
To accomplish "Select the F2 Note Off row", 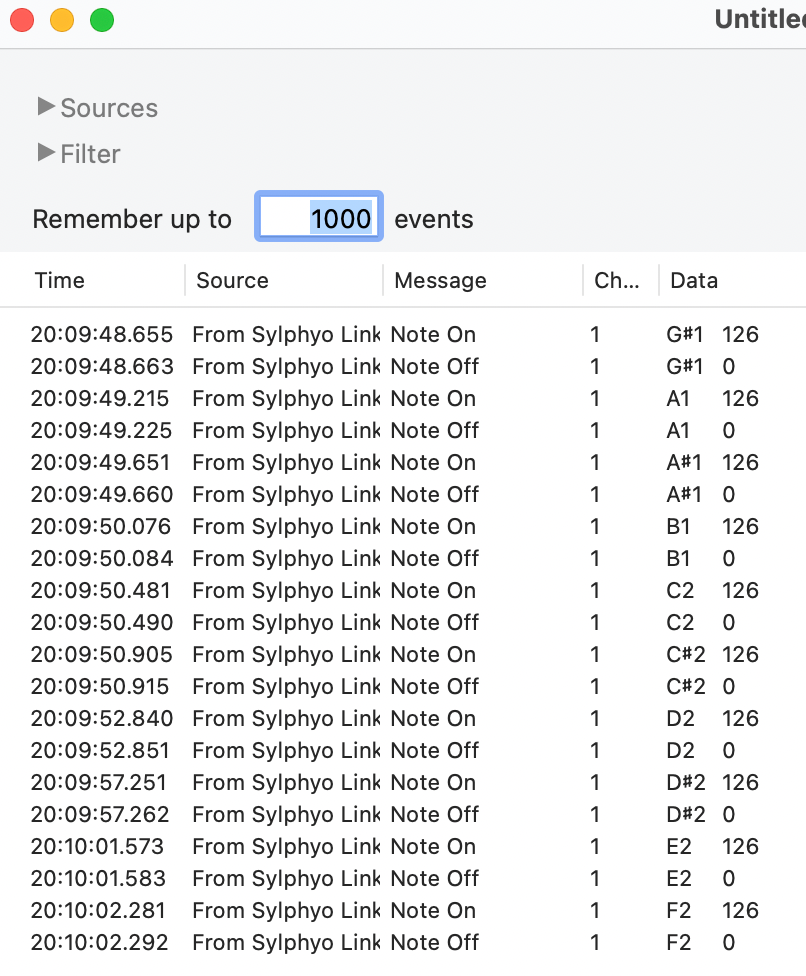I will coord(400,942).
